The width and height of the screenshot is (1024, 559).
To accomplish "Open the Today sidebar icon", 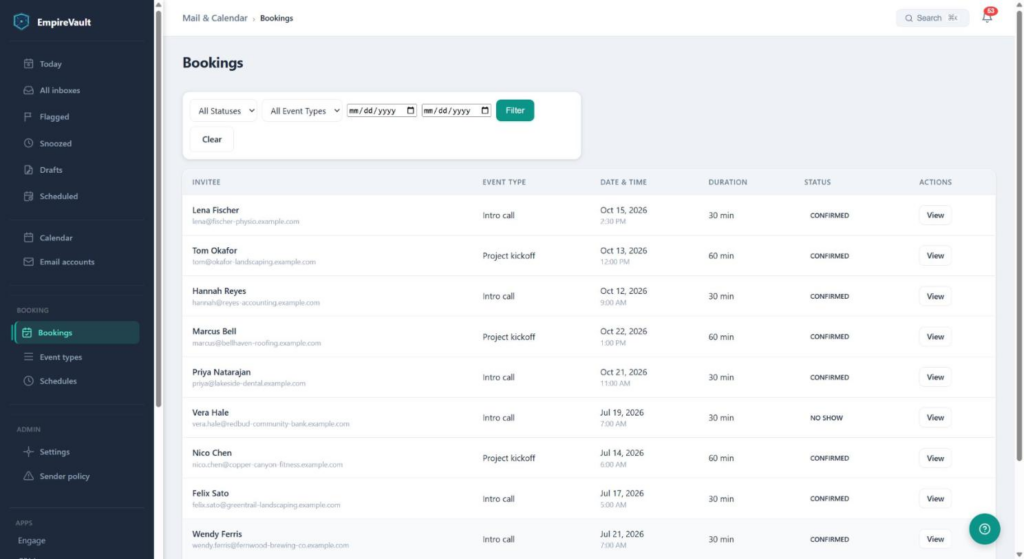I will pyautogui.click(x=28, y=64).
